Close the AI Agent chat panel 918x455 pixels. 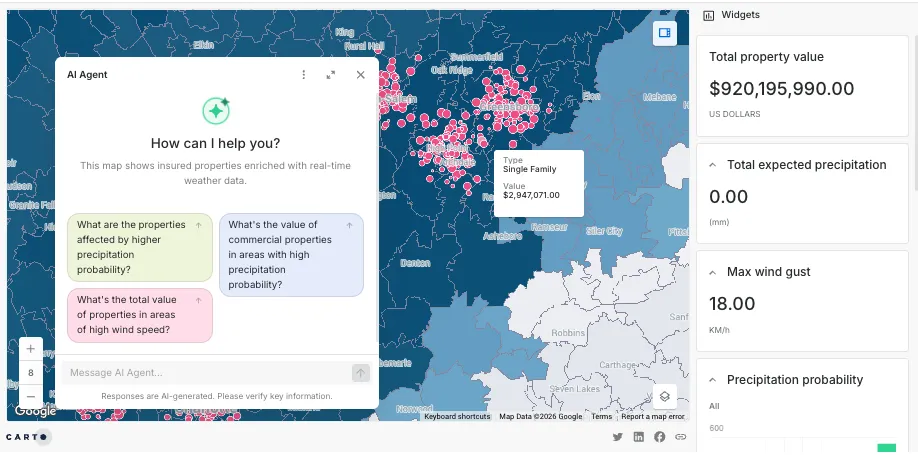(x=361, y=75)
